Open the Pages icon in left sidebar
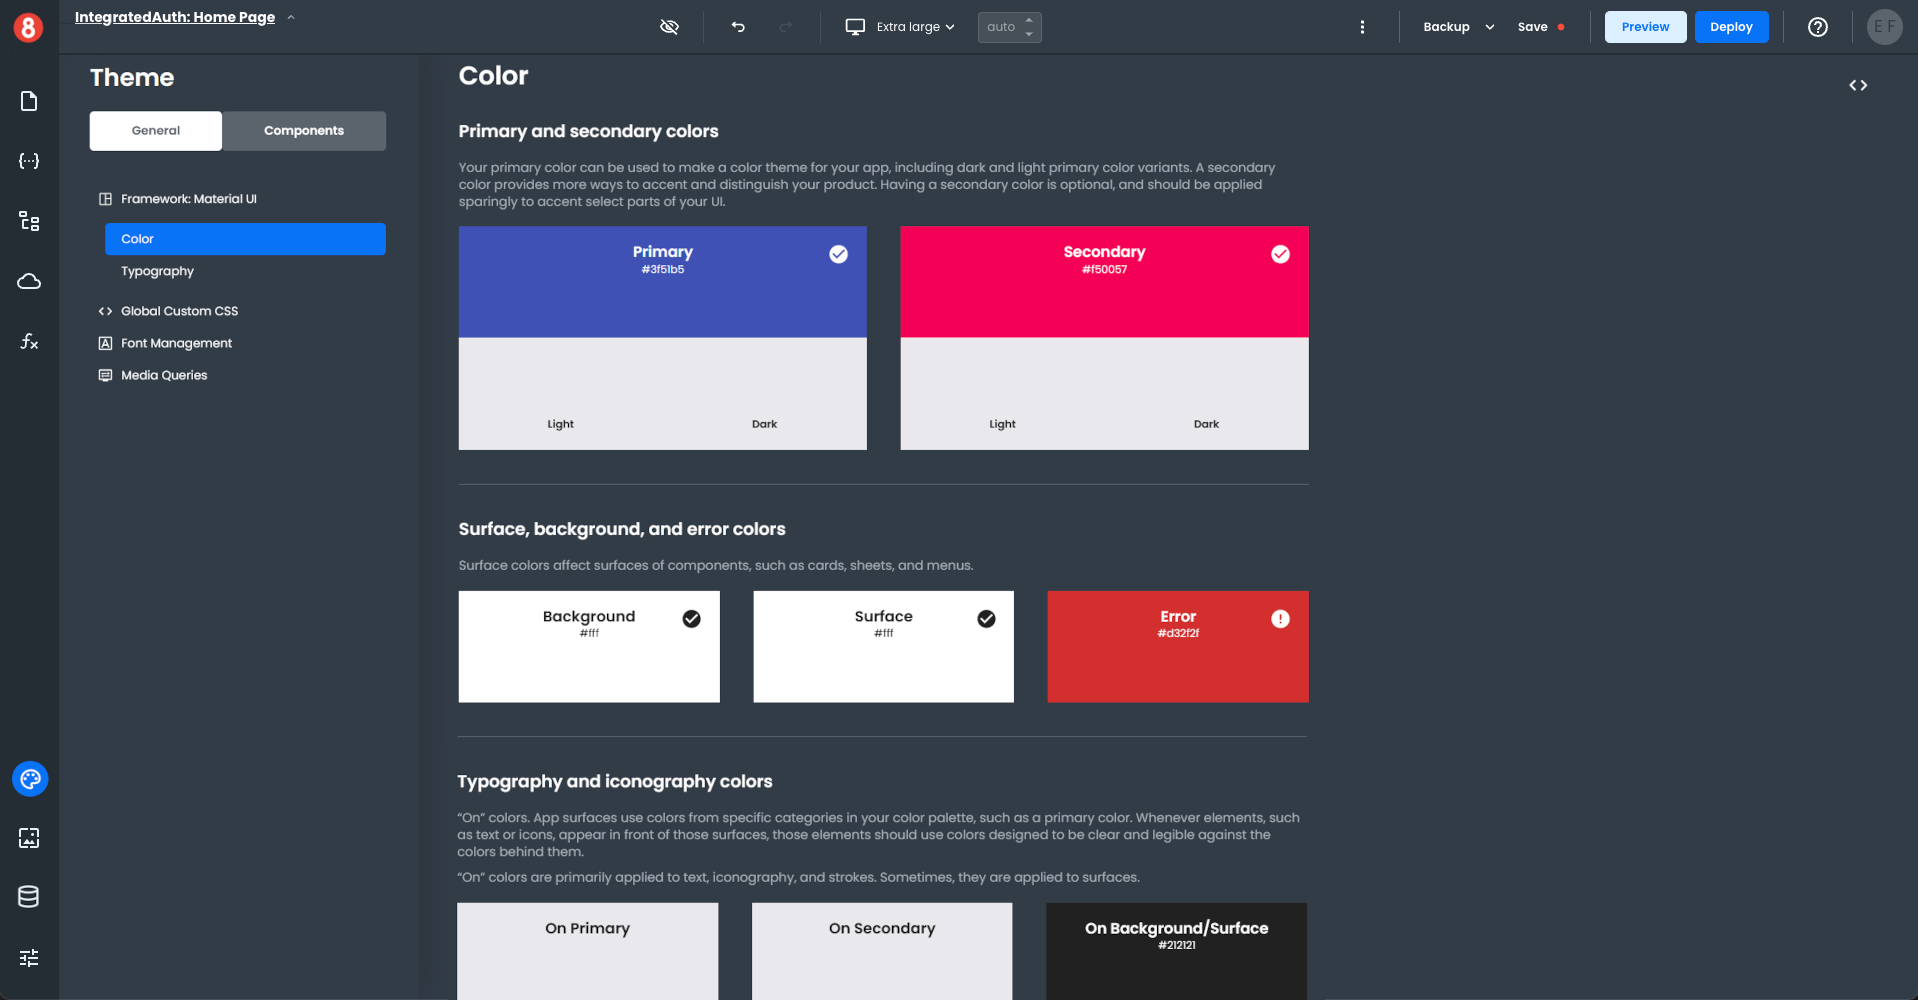 point(29,101)
